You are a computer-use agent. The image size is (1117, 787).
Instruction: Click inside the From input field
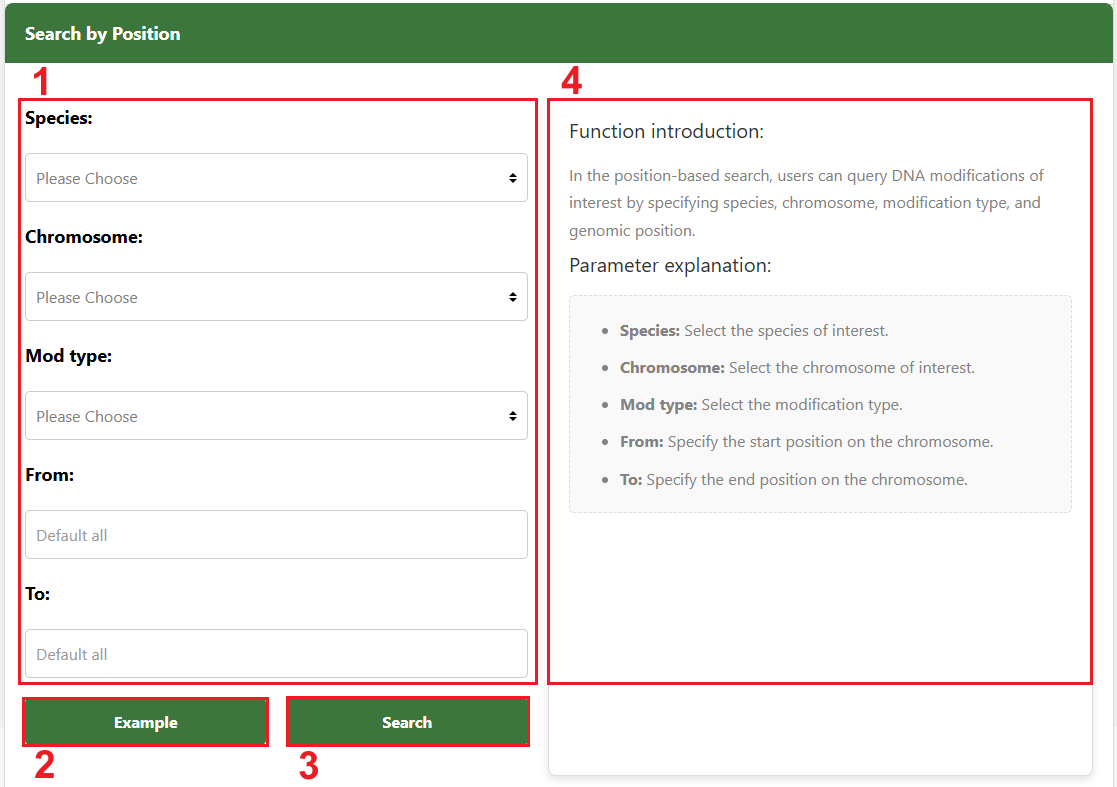click(276, 534)
